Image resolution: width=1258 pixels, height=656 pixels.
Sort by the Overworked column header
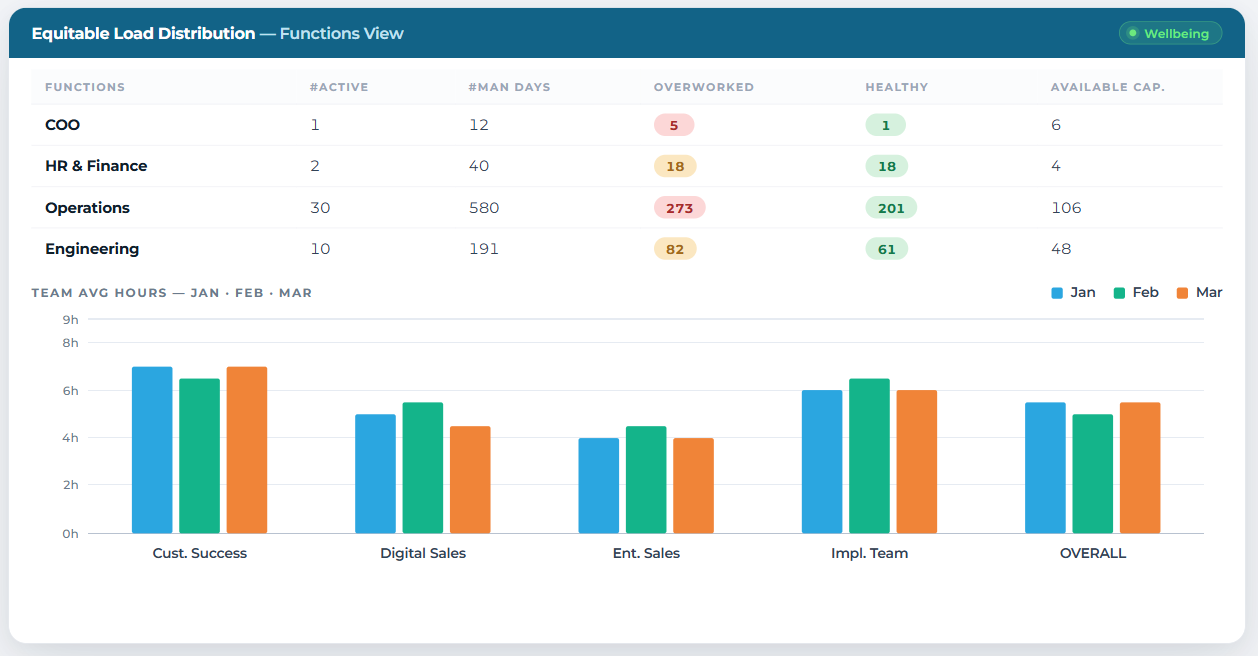[704, 87]
